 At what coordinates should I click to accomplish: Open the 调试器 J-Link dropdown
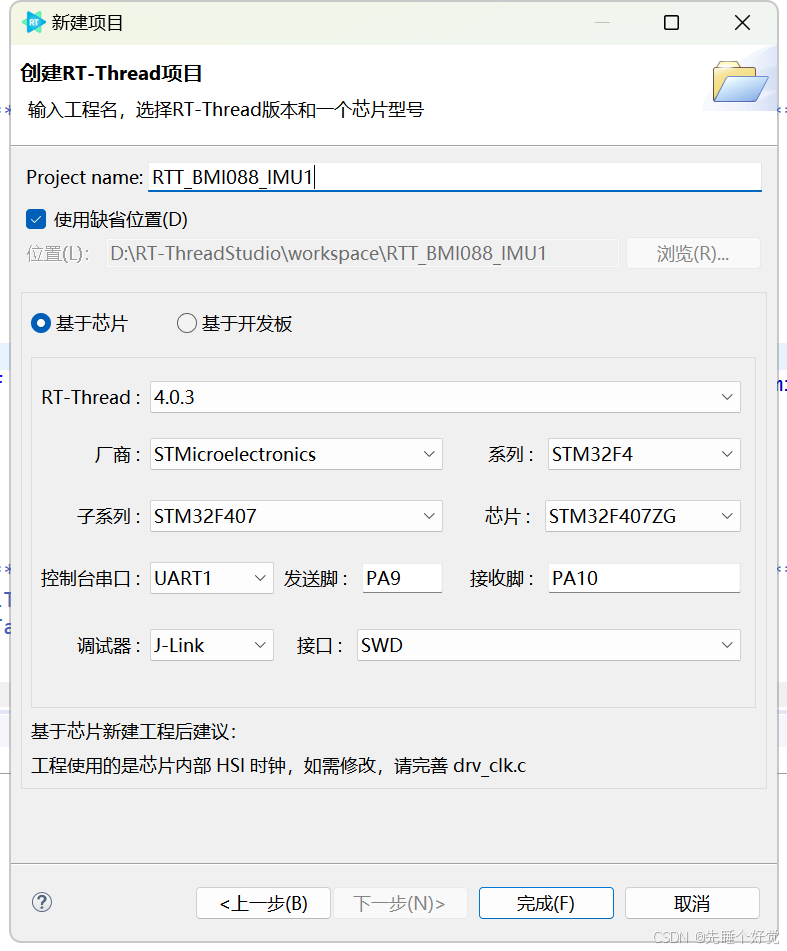[212, 645]
